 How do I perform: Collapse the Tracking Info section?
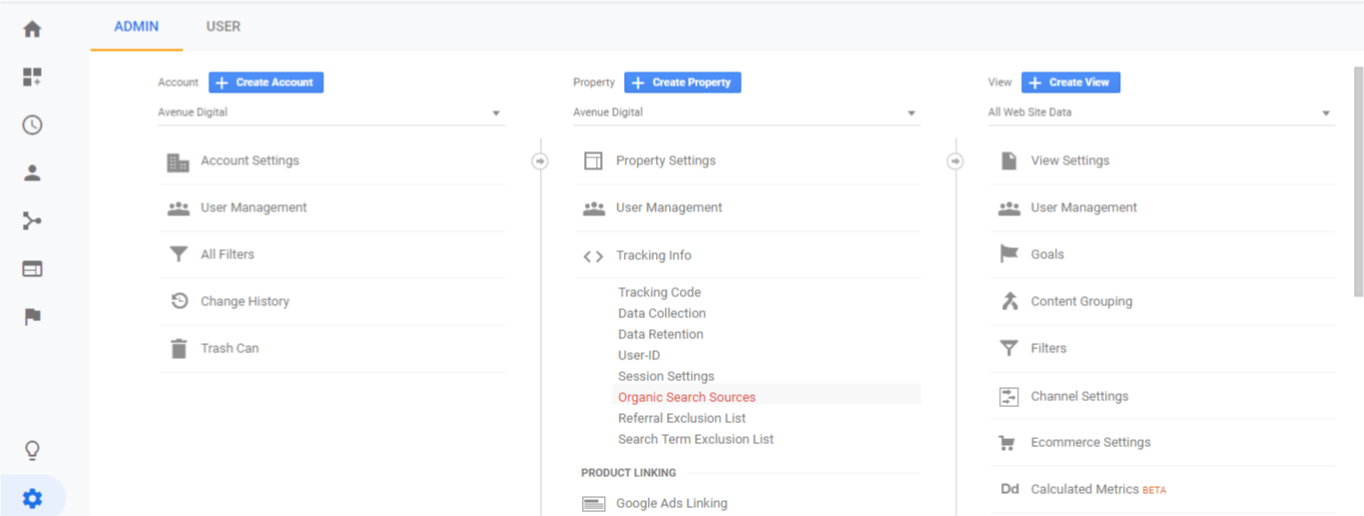point(653,256)
